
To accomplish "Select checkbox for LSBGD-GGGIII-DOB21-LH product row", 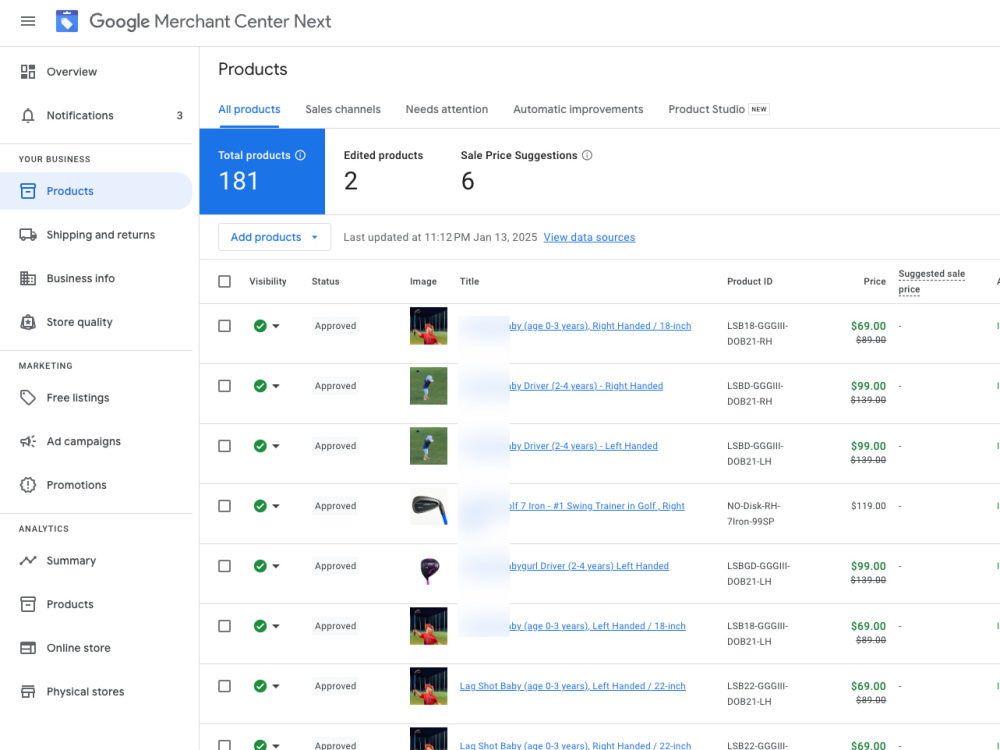I will point(224,566).
